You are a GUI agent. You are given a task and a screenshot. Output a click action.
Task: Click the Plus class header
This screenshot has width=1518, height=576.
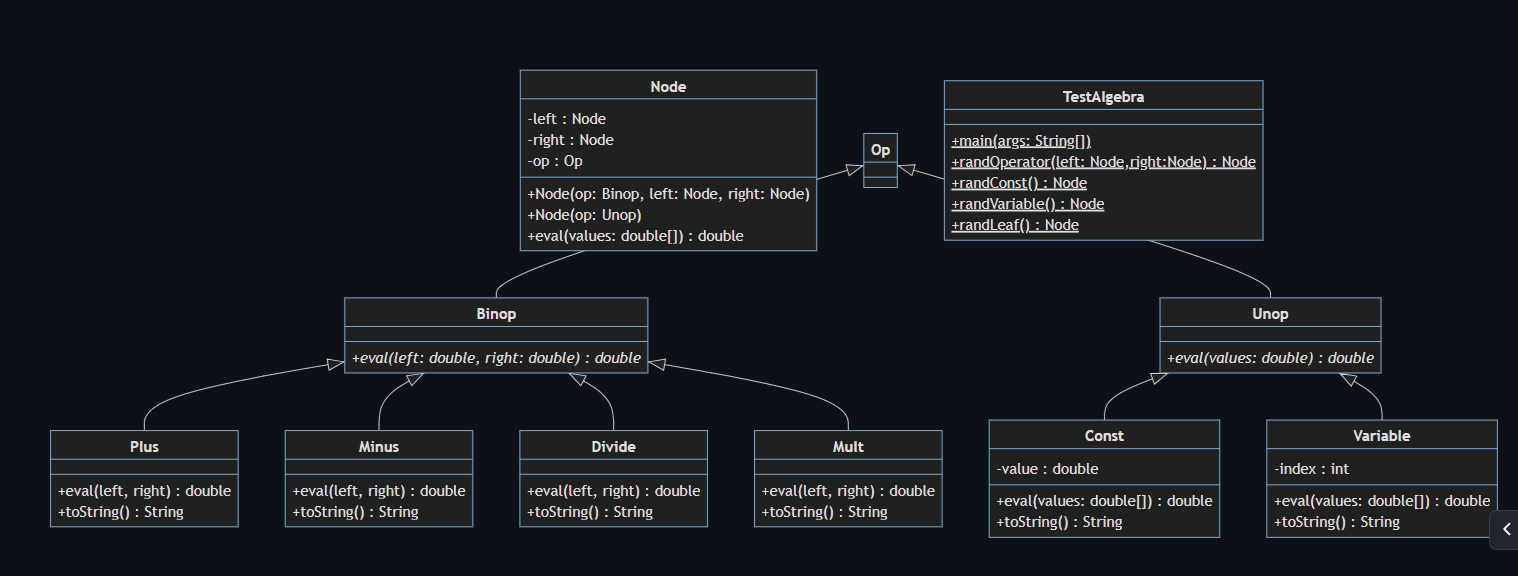[x=143, y=446]
